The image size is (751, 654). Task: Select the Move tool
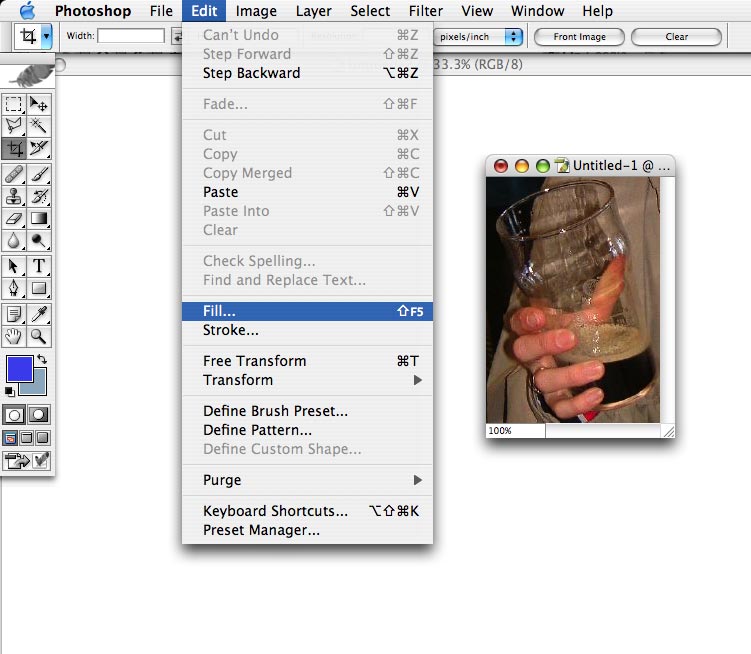pos(39,104)
